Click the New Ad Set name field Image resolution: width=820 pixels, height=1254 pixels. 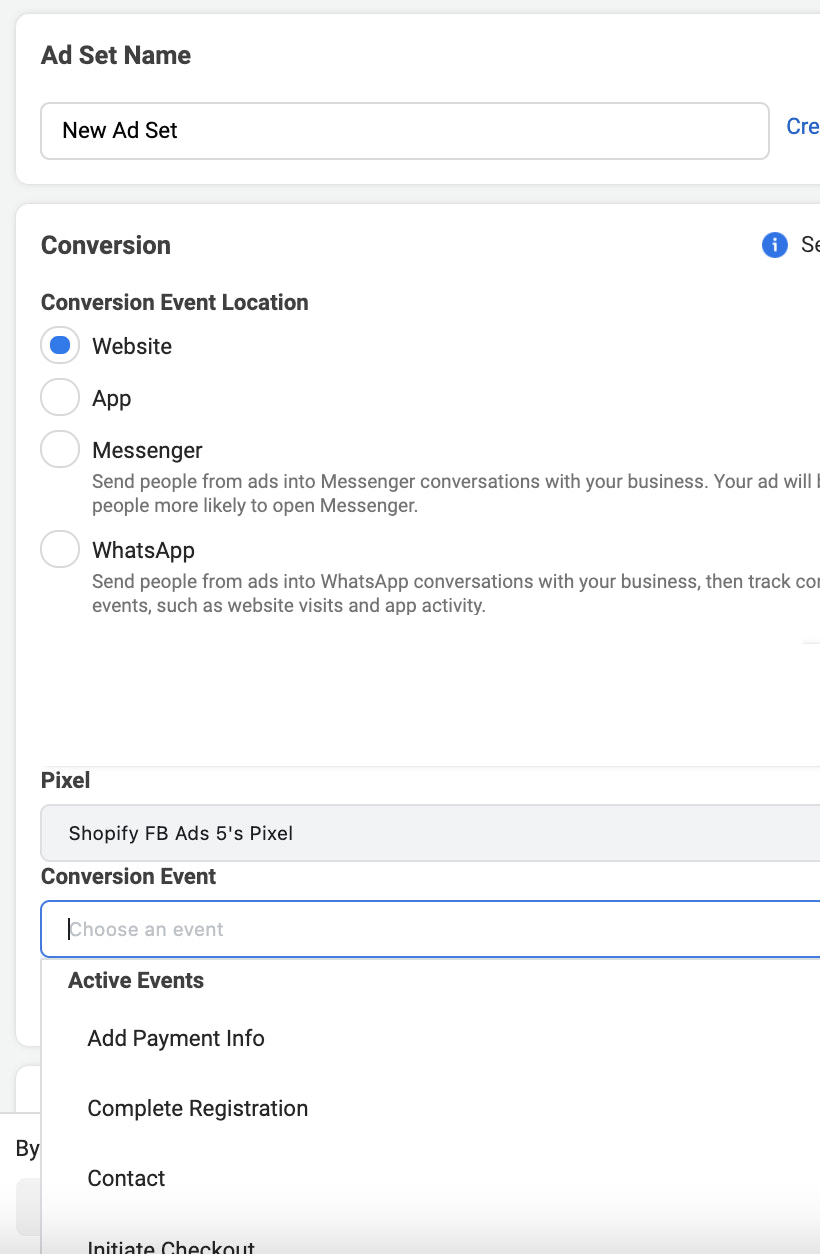pyautogui.click(x=404, y=131)
